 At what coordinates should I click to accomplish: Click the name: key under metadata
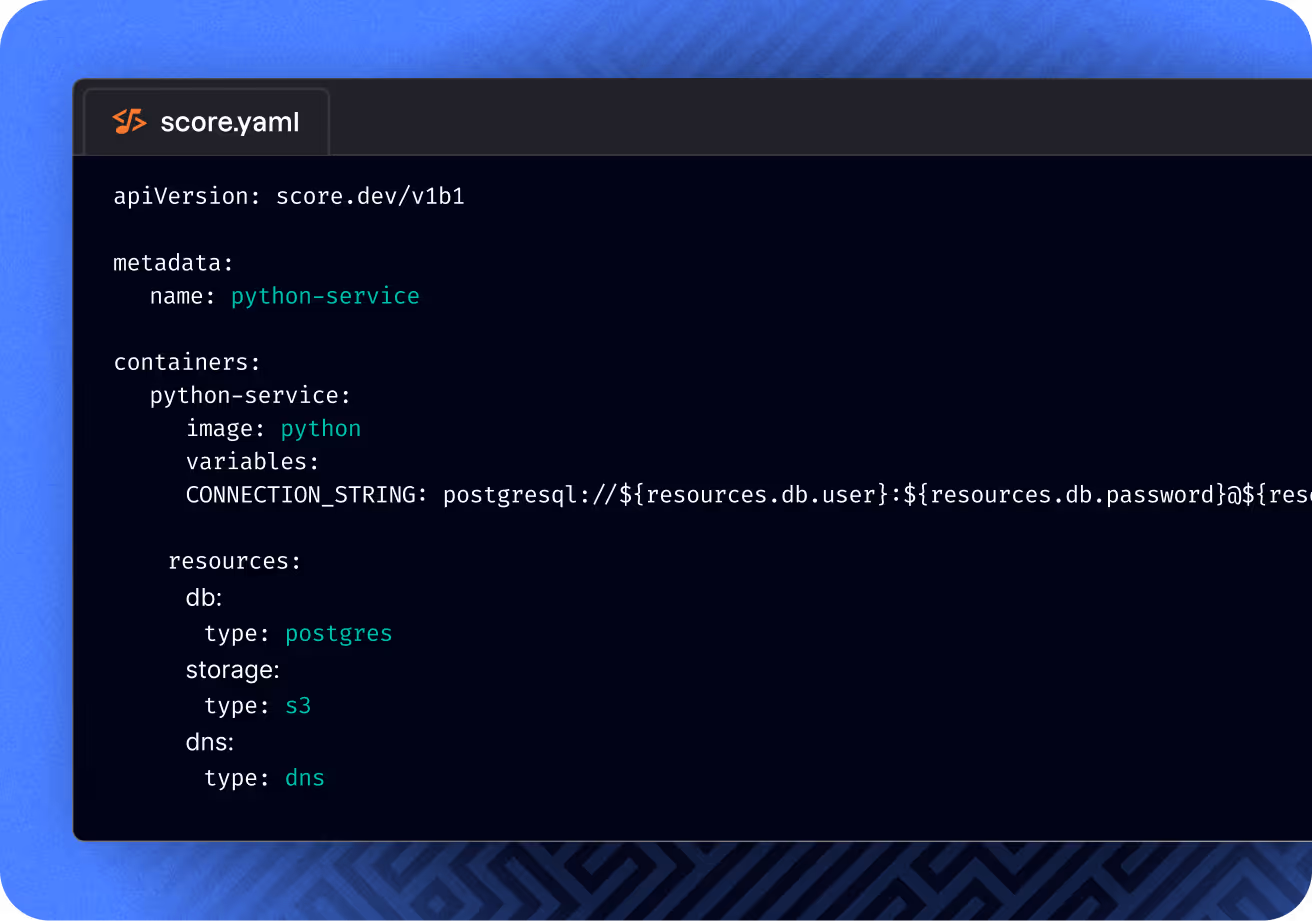coord(183,296)
